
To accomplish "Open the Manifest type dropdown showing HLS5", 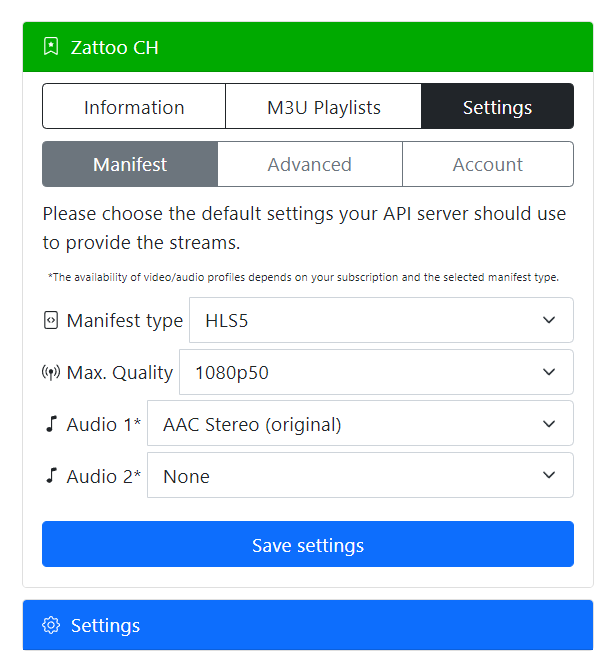I will point(381,320).
